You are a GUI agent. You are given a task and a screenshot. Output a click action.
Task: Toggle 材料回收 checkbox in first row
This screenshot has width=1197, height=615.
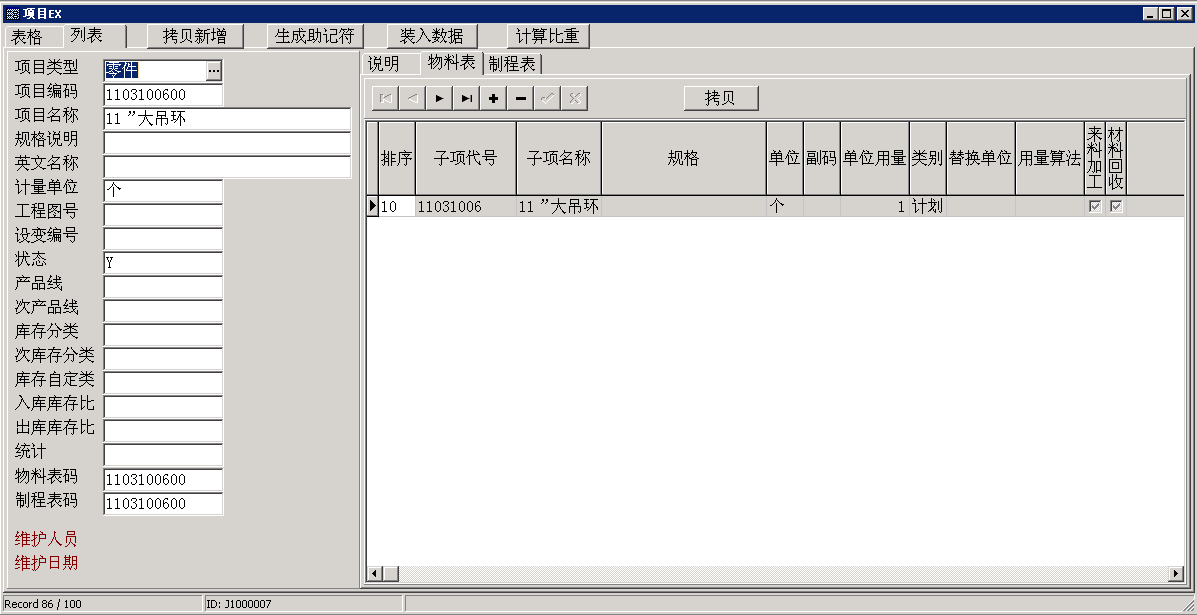[x=1116, y=207]
